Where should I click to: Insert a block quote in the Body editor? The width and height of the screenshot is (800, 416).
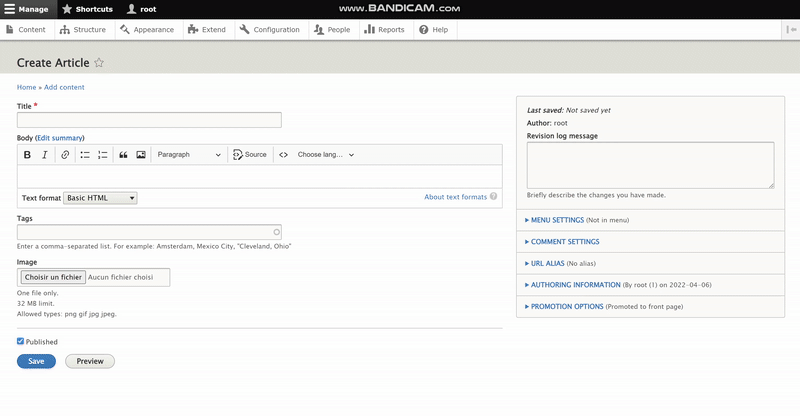[x=123, y=155]
